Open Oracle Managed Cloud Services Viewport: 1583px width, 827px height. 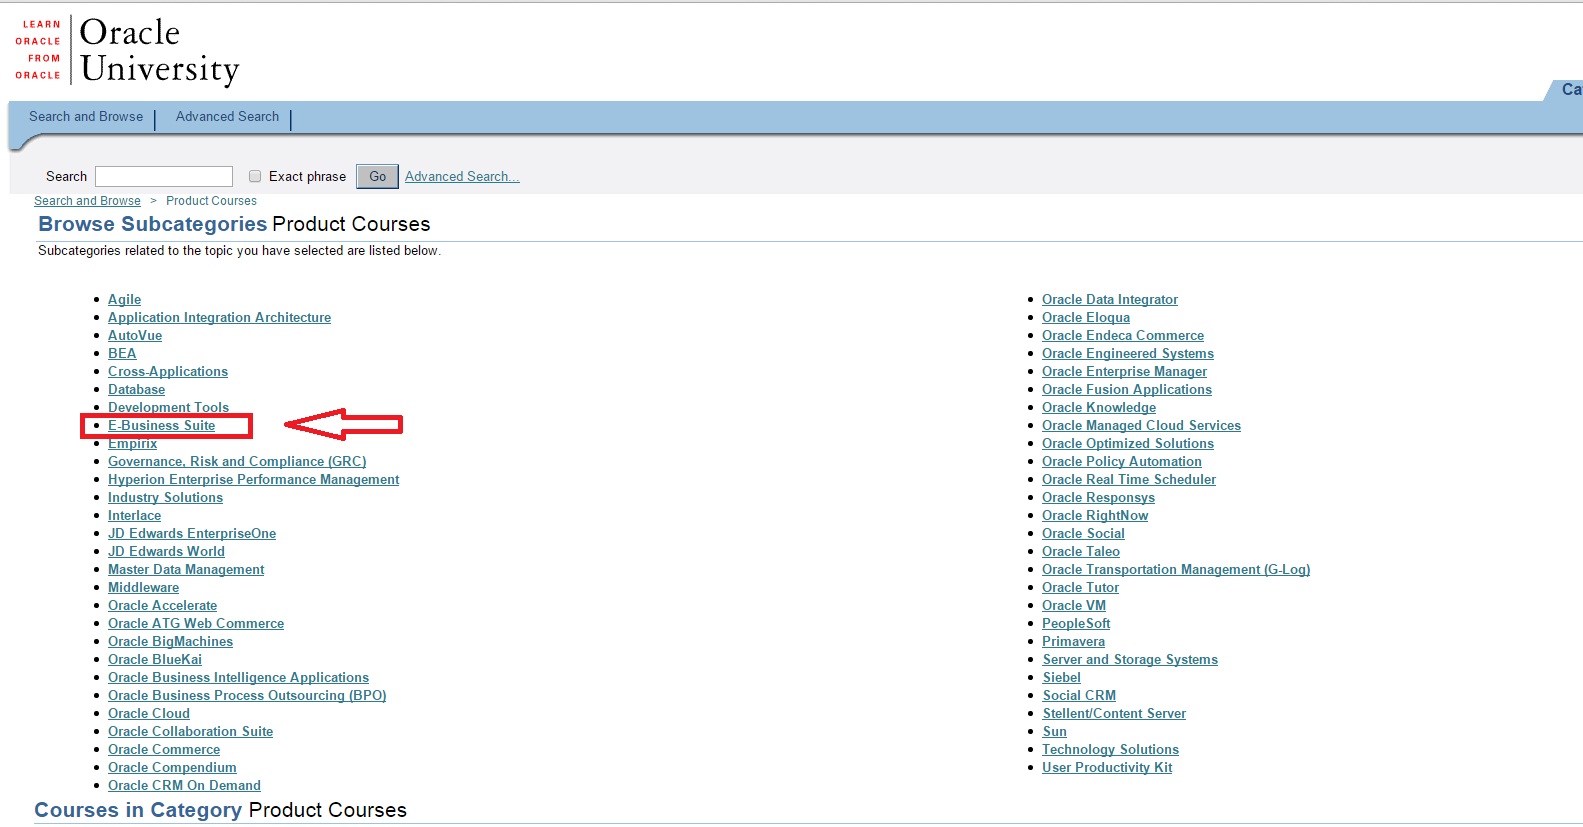(1141, 426)
